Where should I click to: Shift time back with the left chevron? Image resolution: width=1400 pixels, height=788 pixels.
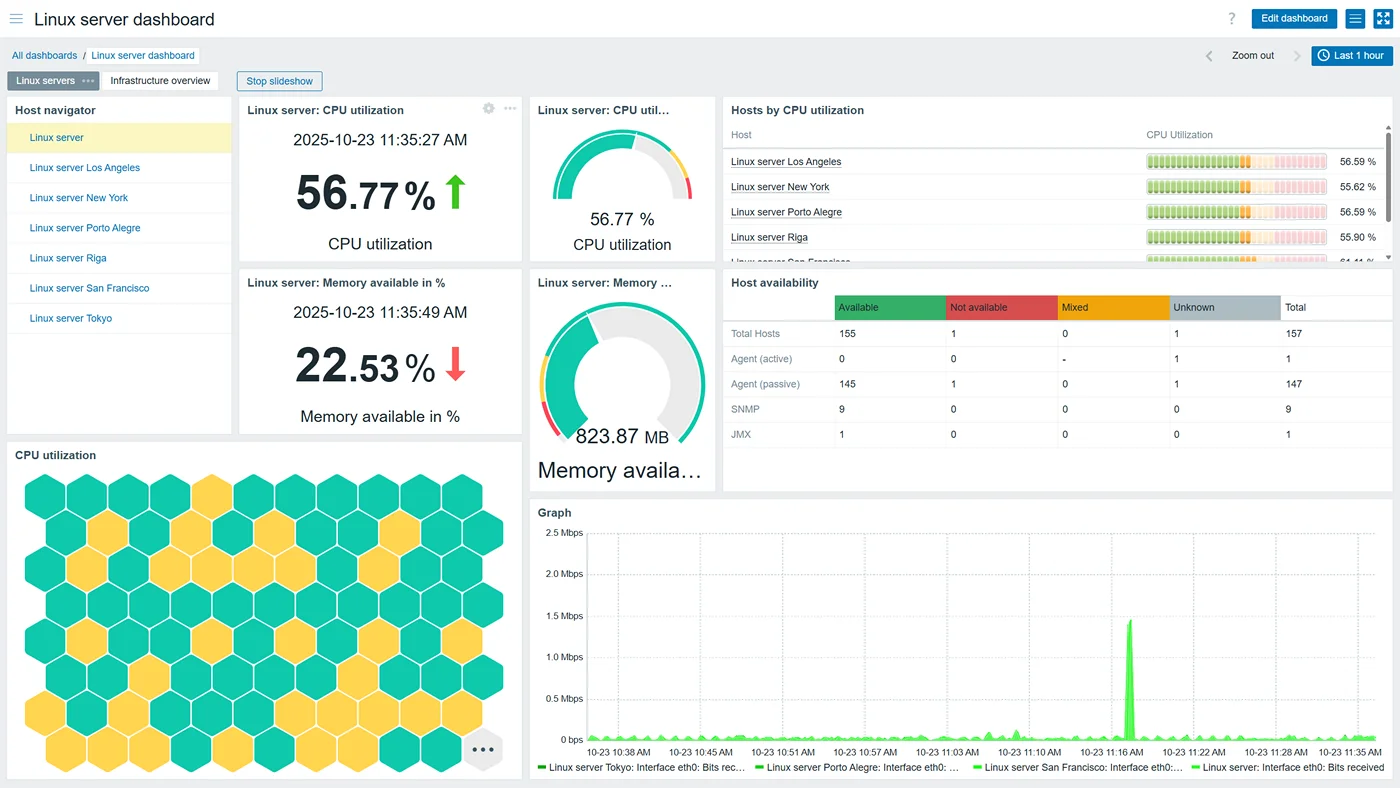[1208, 56]
